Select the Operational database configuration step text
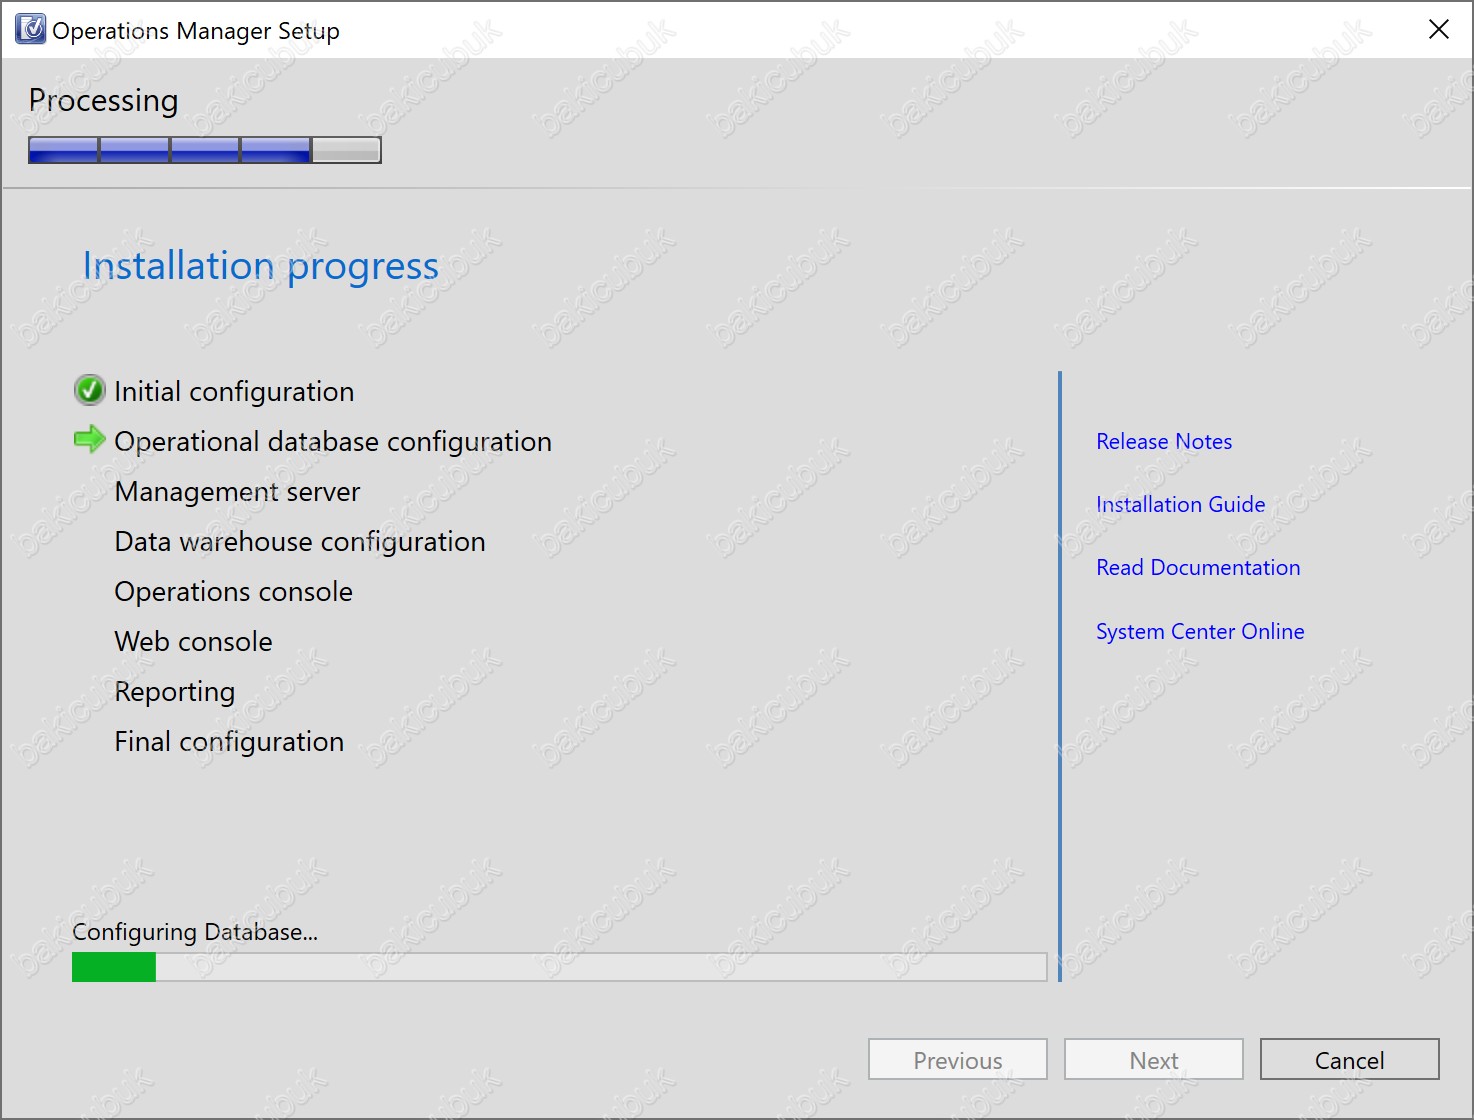Screen dimensions: 1474x1120 [333, 441]
